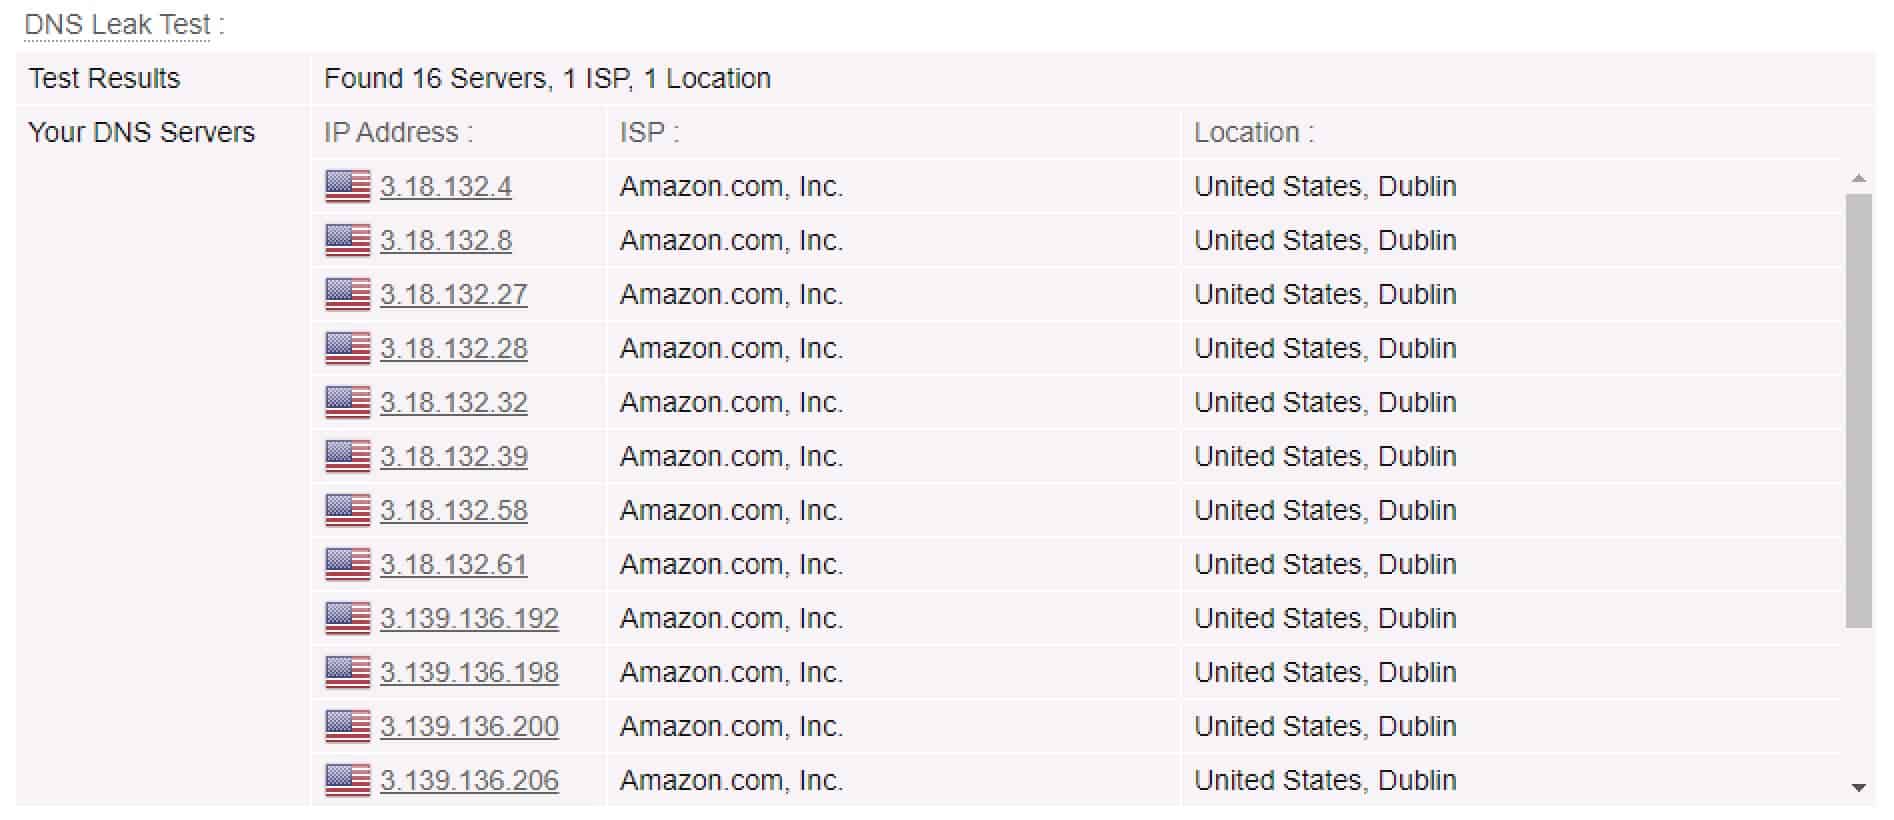Open the IP address link 3.18.132.61
Image resolution: width=1894 pixels, height=820 pixels.
pyautogui.click(x=454, y=565)
